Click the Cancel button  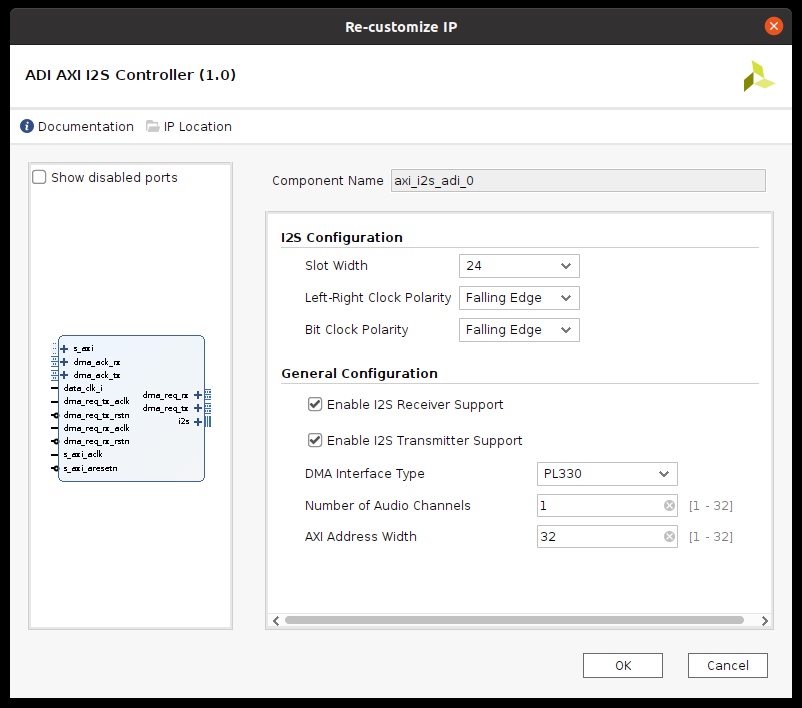[x=728, y=666]
